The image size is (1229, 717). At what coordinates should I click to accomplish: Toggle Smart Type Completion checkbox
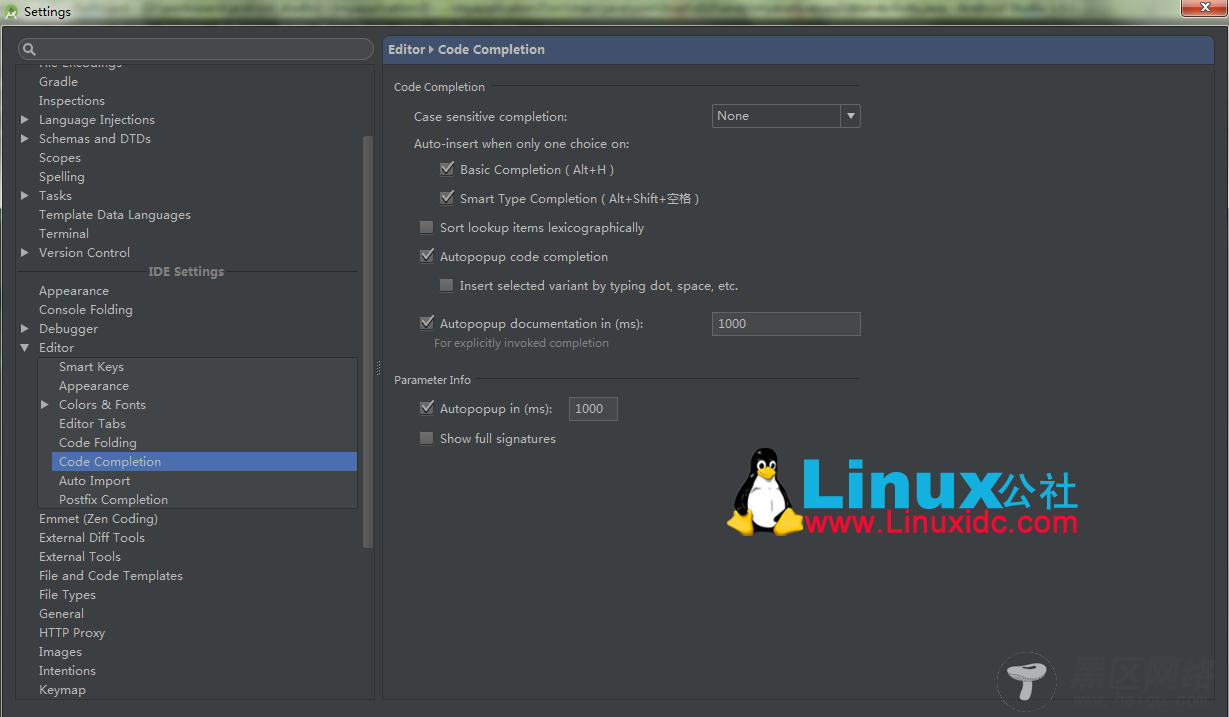[447, 199]
